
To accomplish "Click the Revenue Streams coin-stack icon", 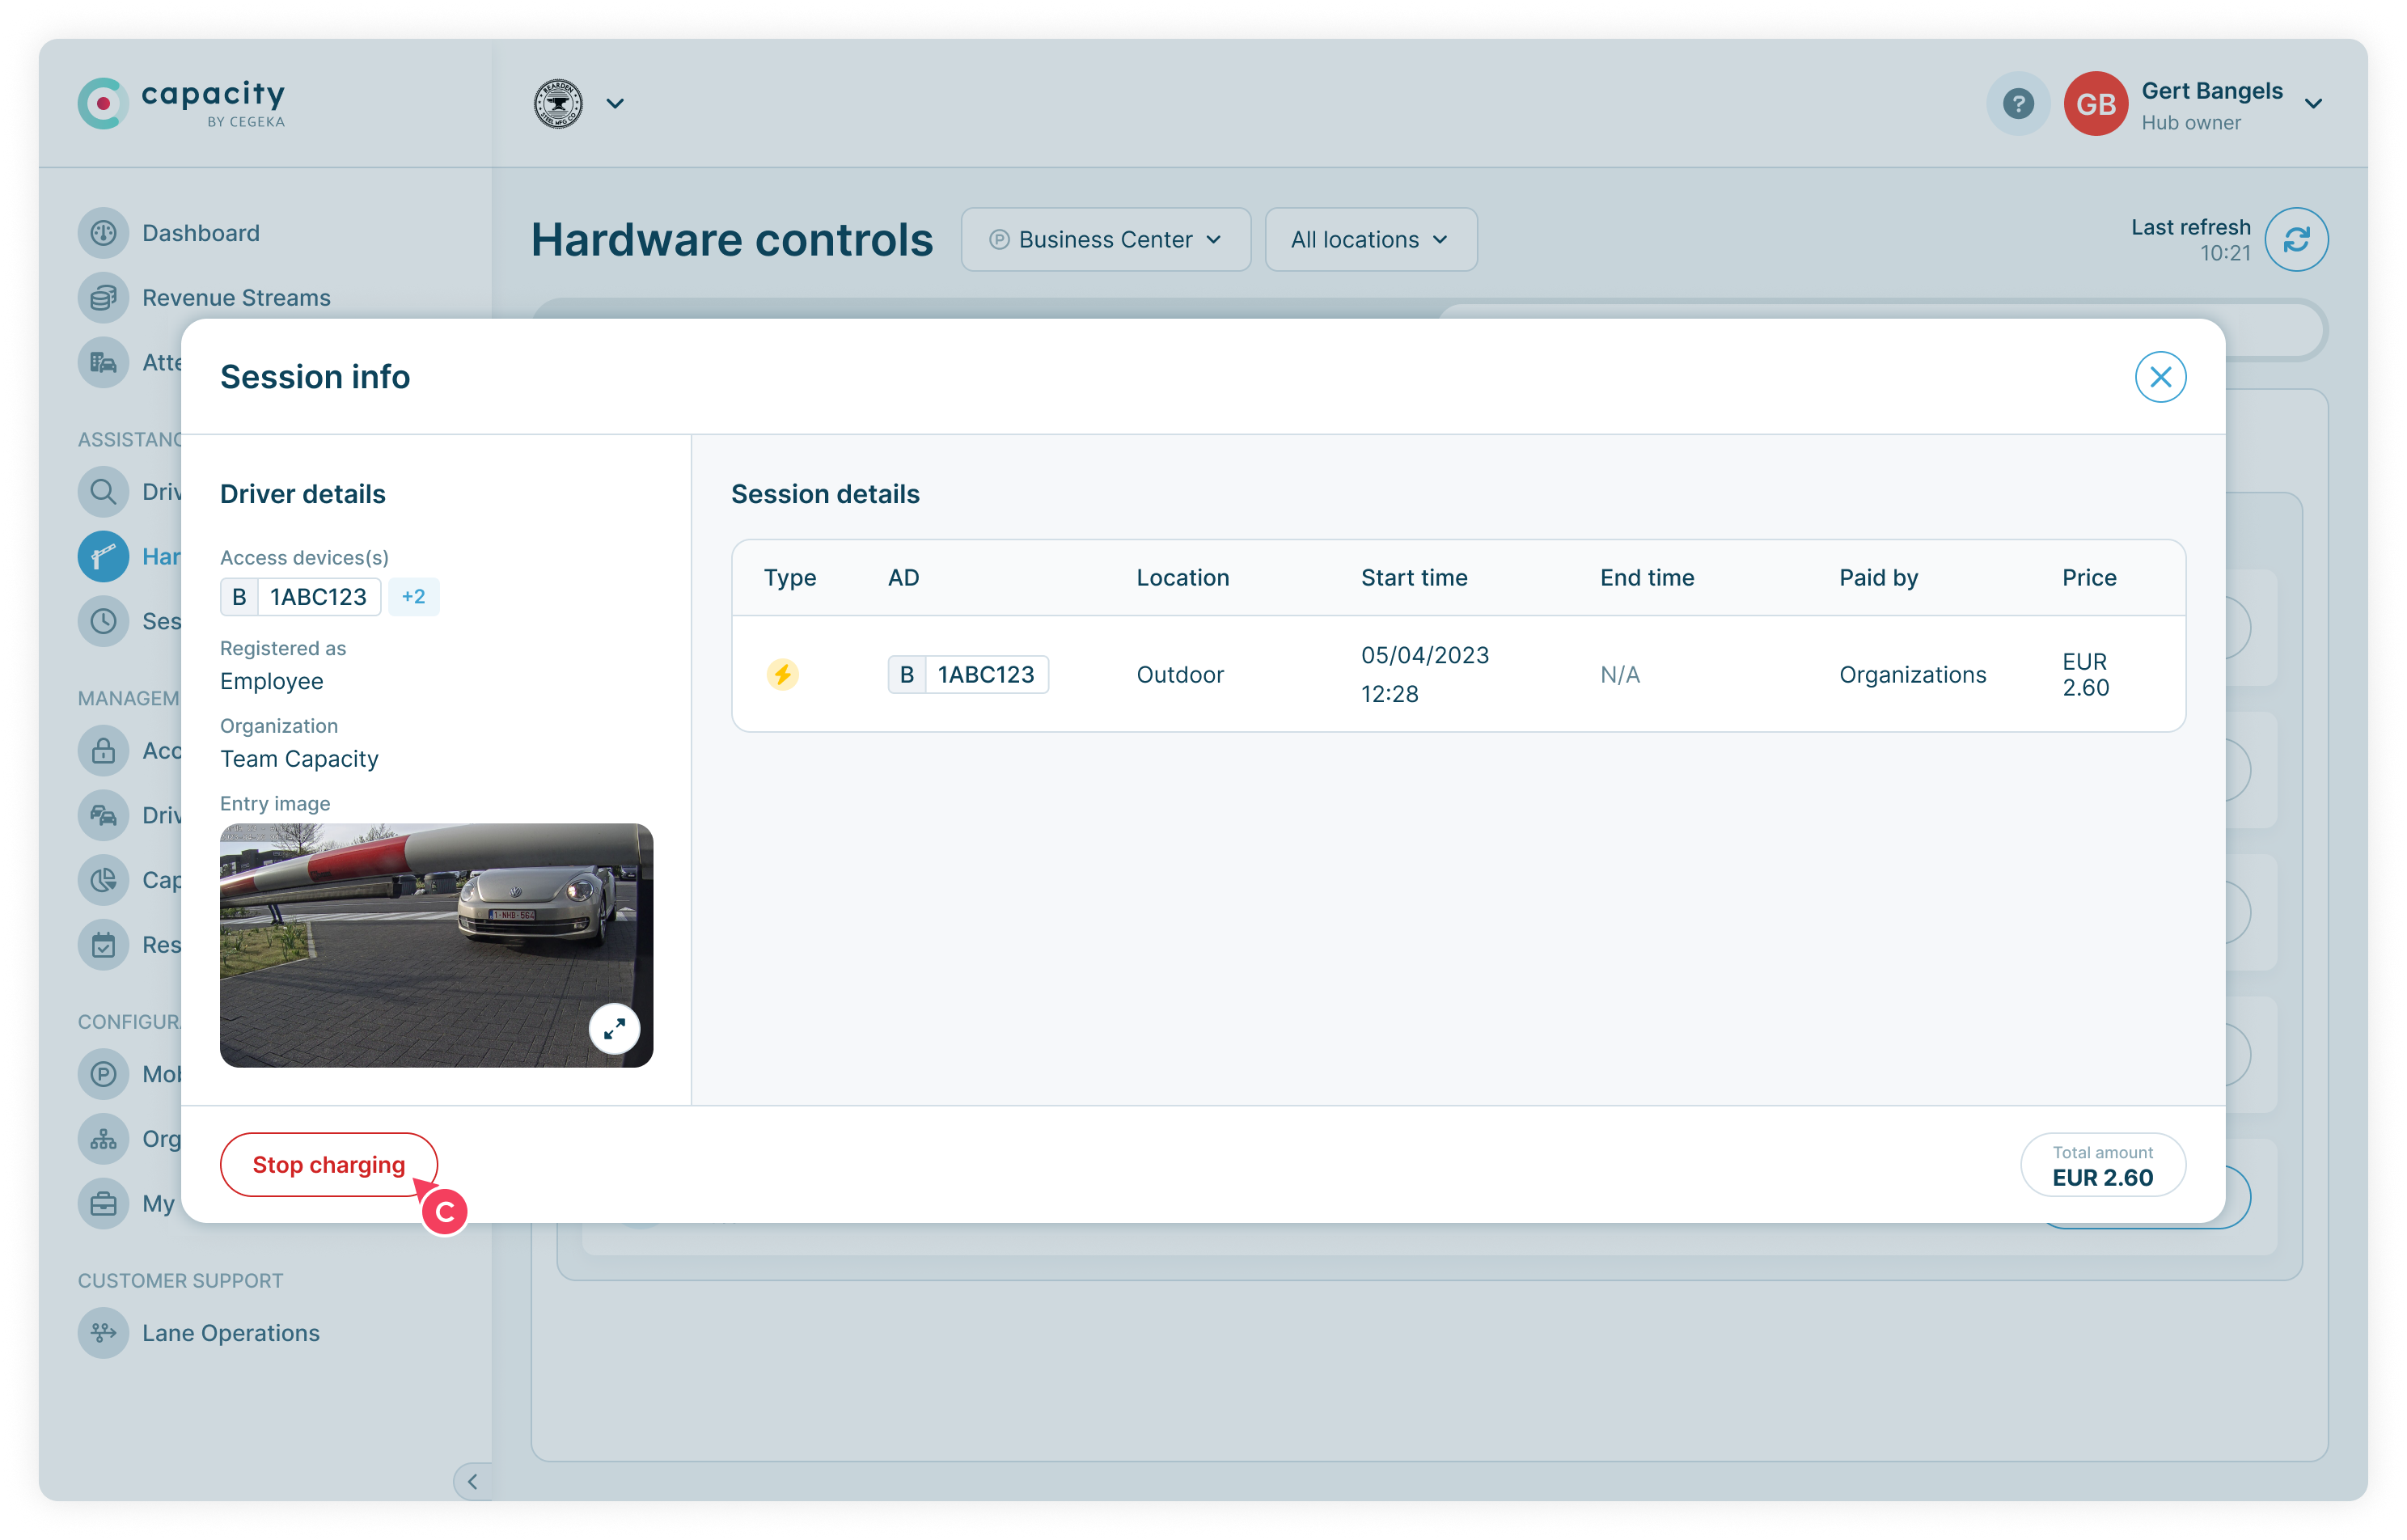I will 103,297.
